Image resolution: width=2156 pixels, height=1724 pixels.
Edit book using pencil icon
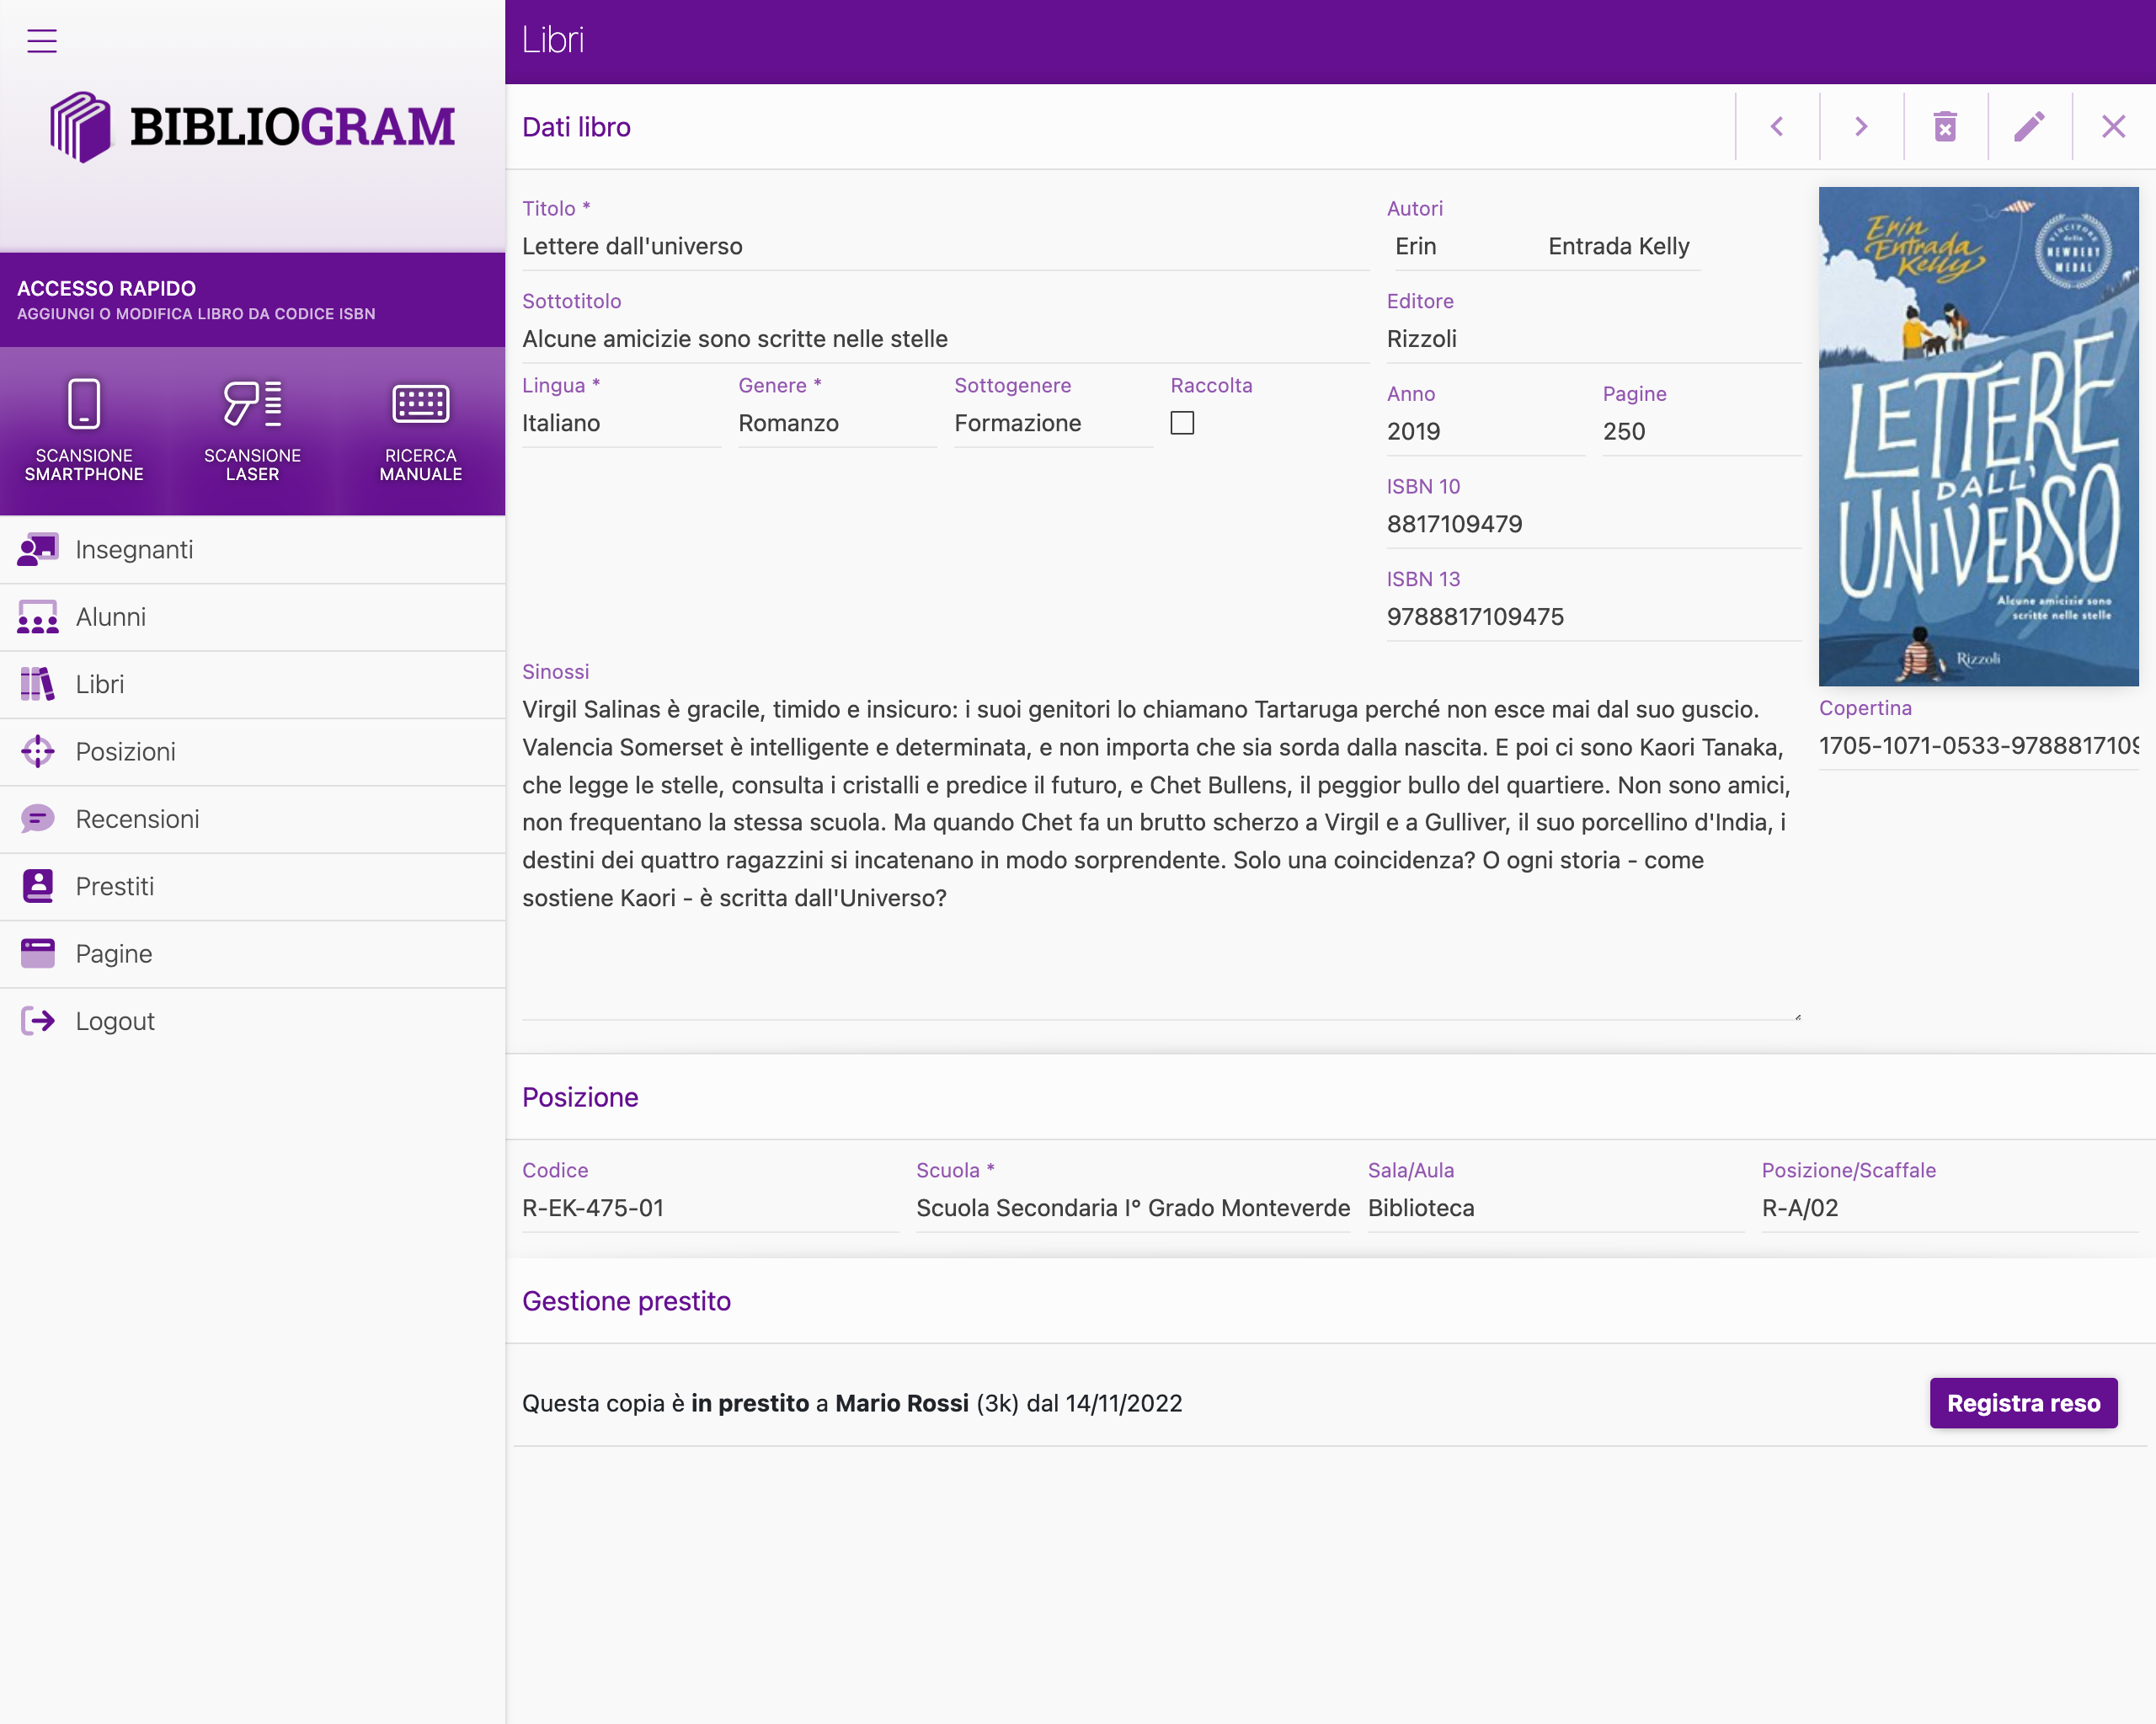[2029, 127]
